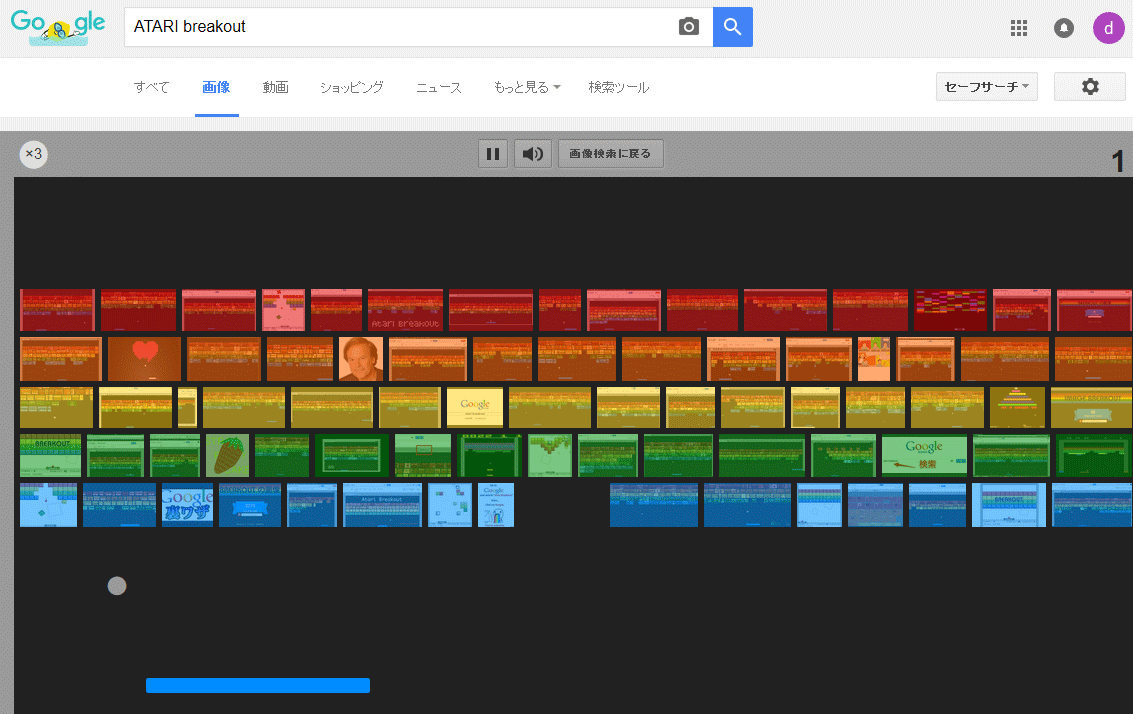Open the ニュース tab
Viewport: 1133px width, 714px height.
coord(439,87)
